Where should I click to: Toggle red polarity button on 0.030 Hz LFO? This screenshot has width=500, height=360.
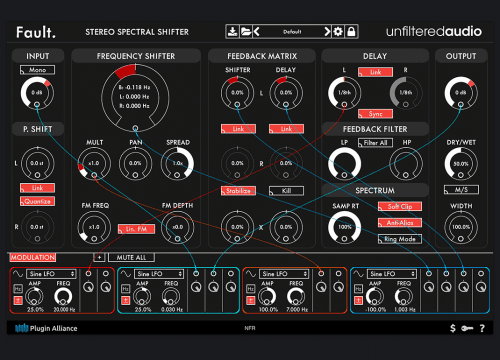(x=126, y=300)
